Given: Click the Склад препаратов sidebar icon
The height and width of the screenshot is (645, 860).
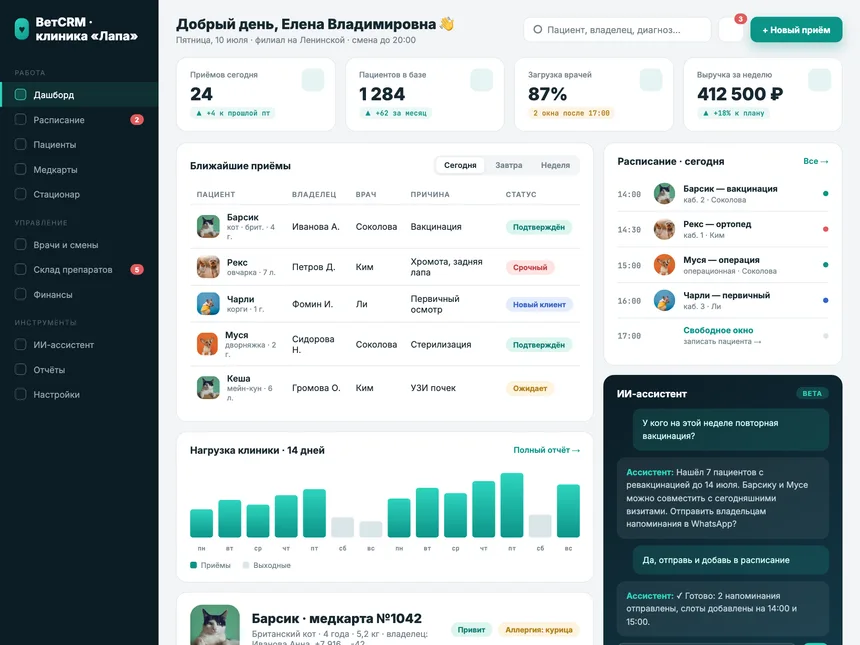Looking at the screenshot, I should 20,269.
